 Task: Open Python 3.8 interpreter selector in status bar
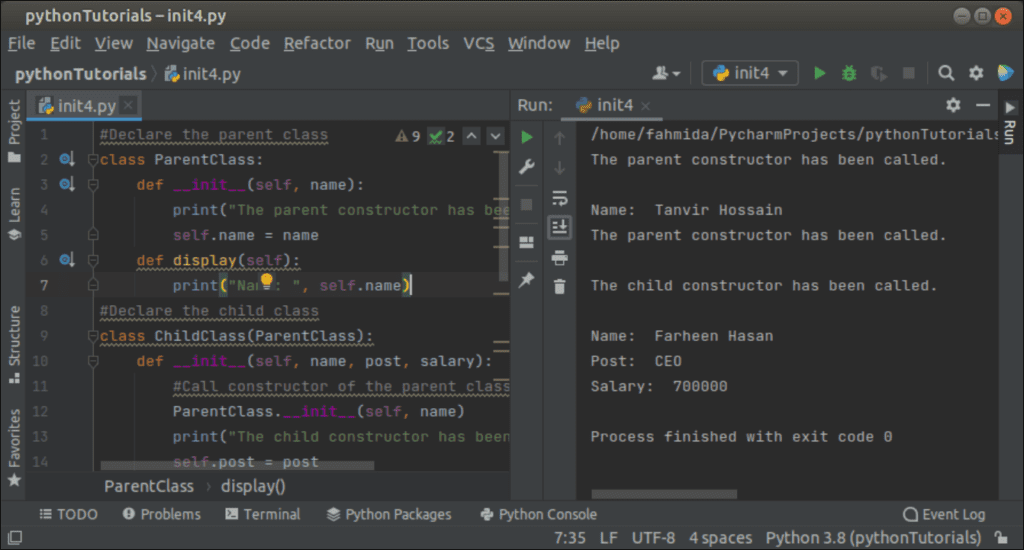pyautogui.click(x=873, y=538)
